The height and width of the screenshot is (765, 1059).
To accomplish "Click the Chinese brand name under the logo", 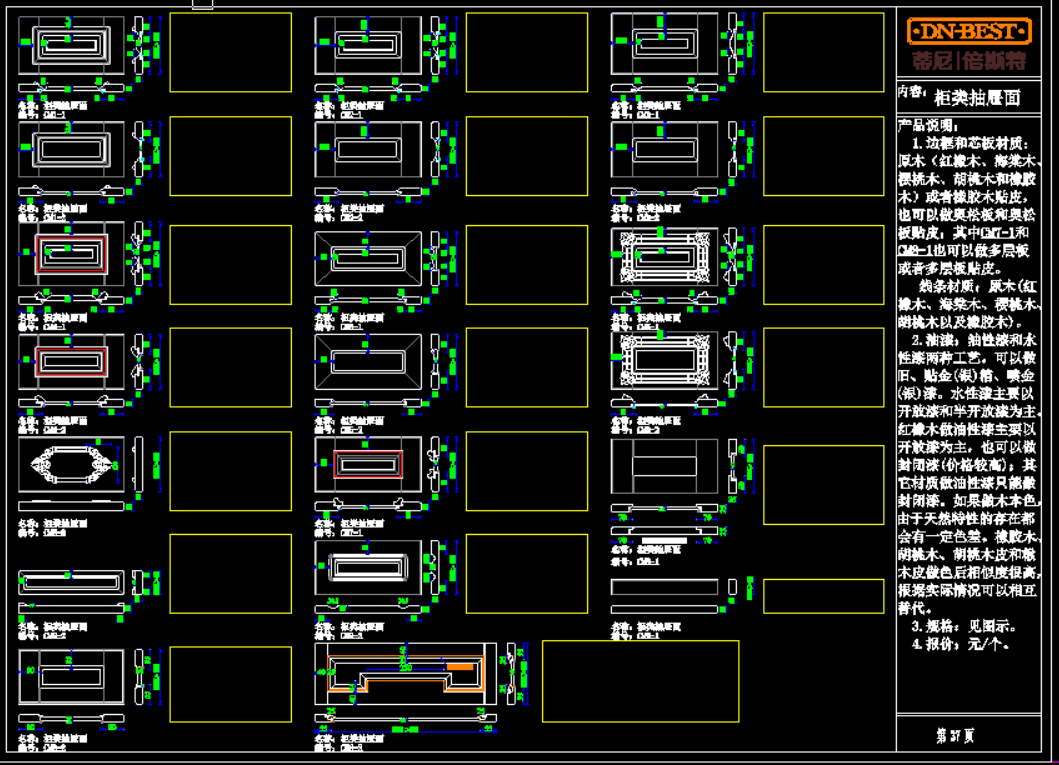I will point(968,61).
